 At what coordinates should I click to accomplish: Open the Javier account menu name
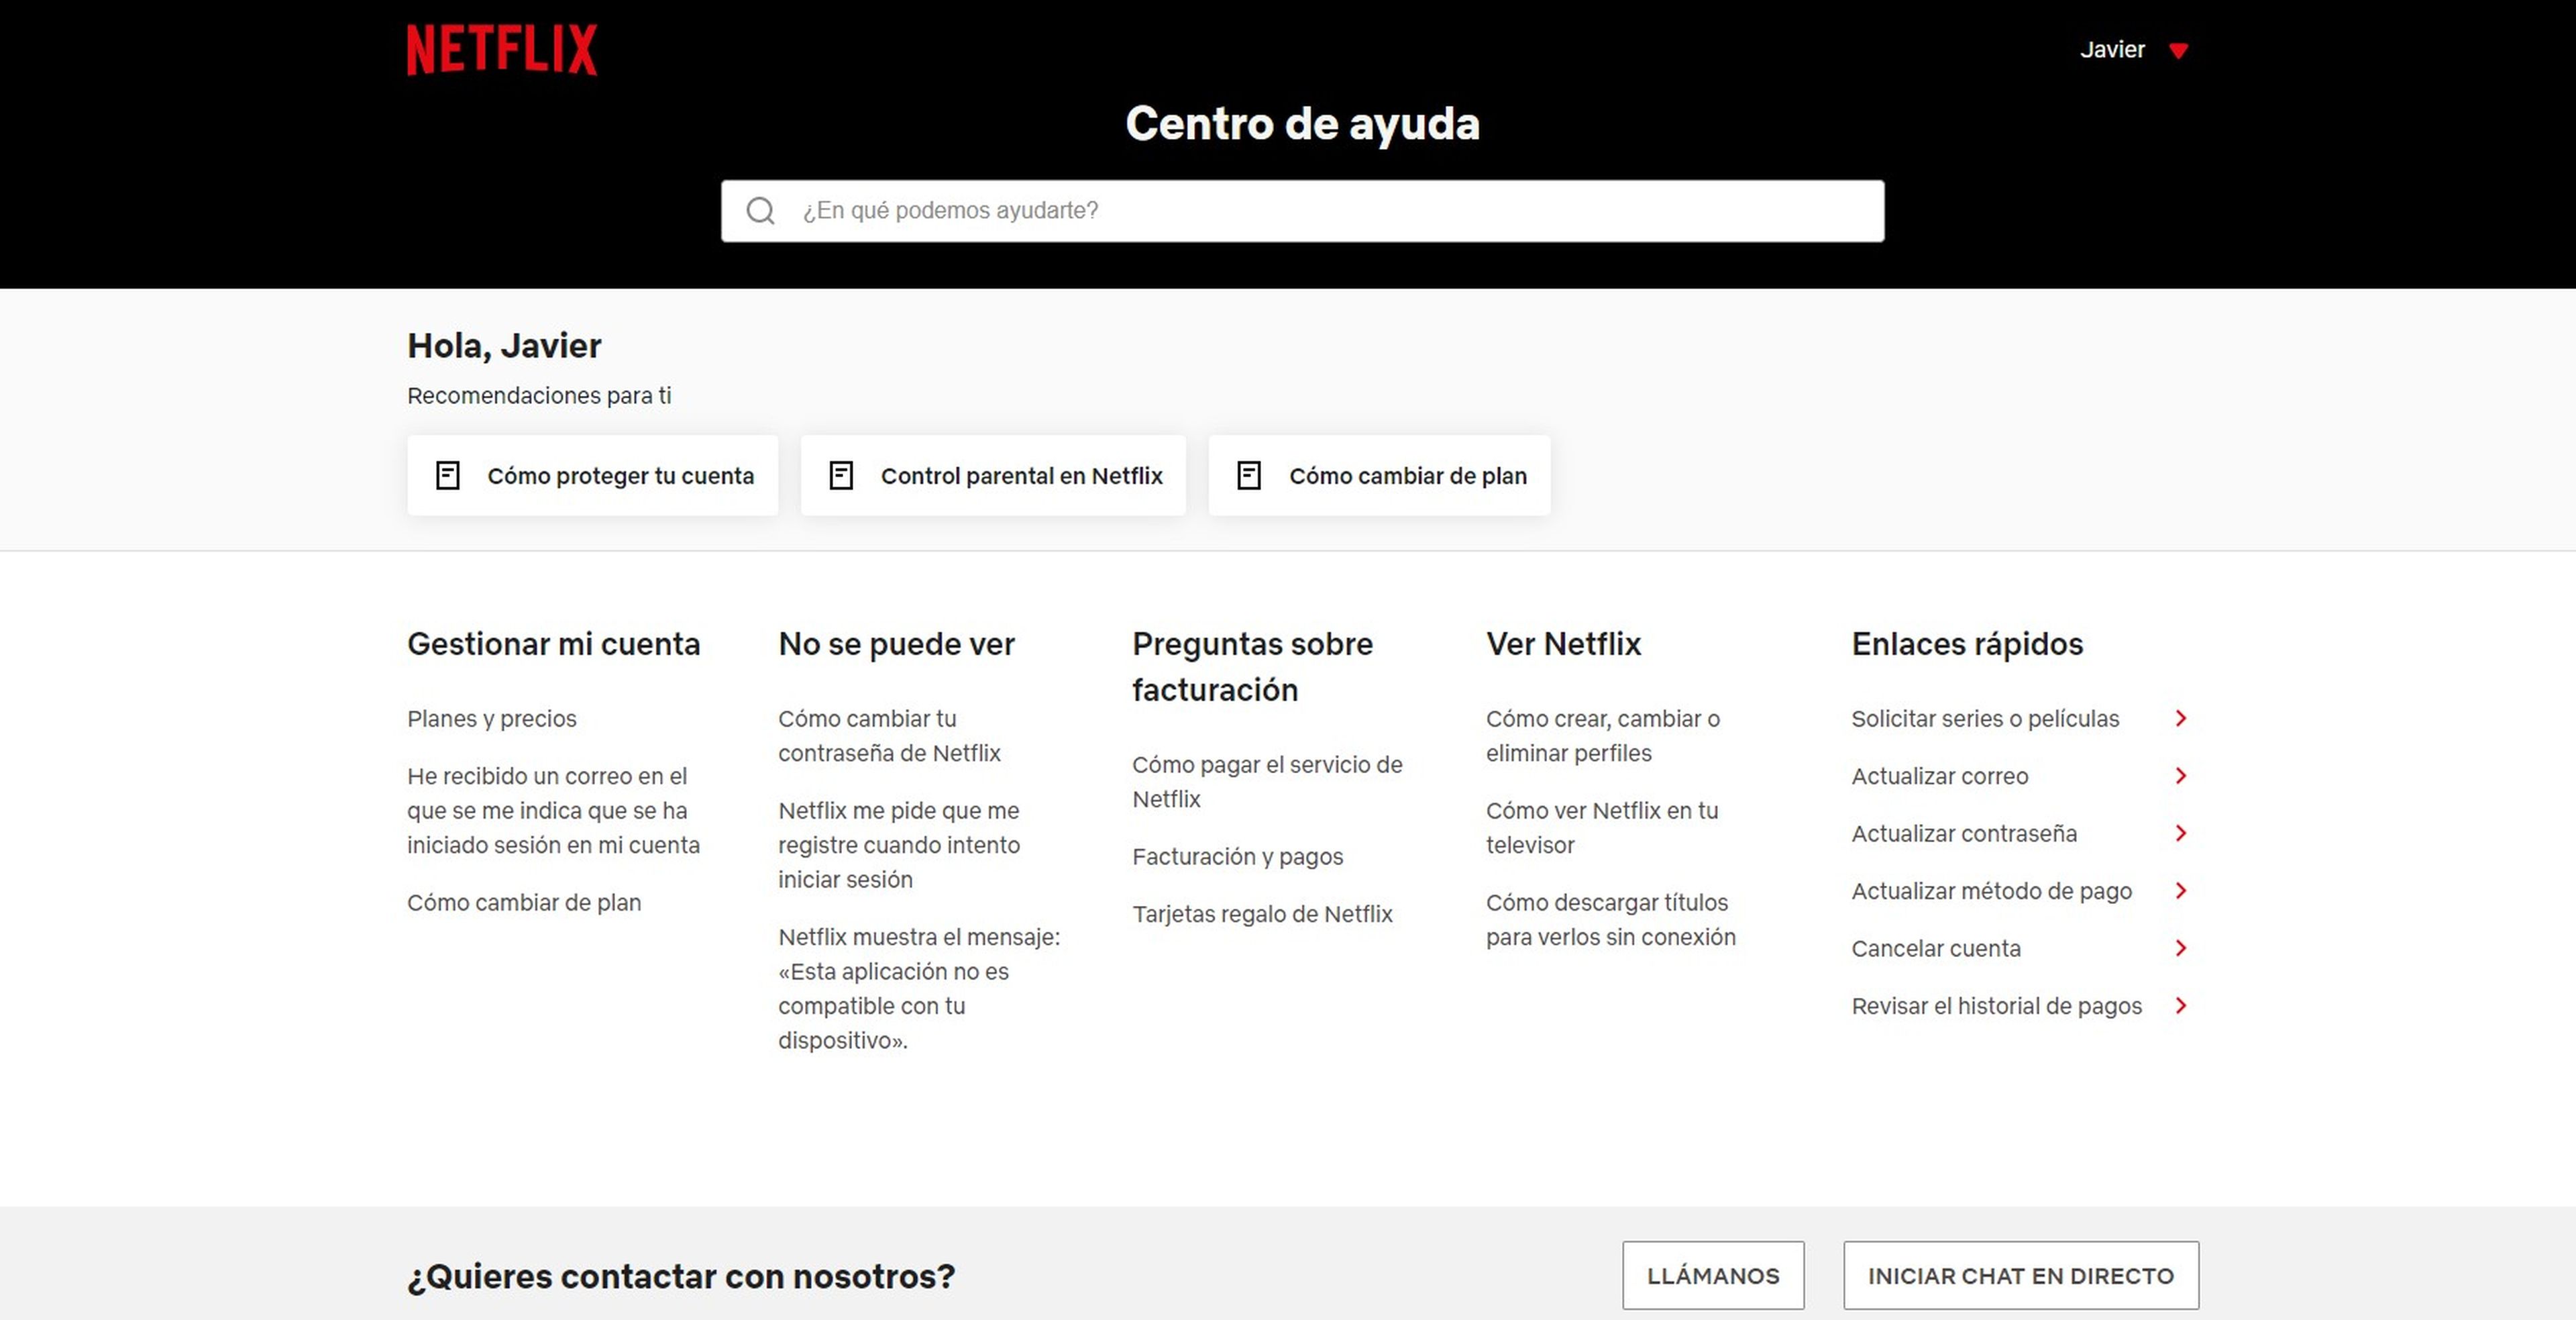pyautogui.click(x=2112, y=50)
